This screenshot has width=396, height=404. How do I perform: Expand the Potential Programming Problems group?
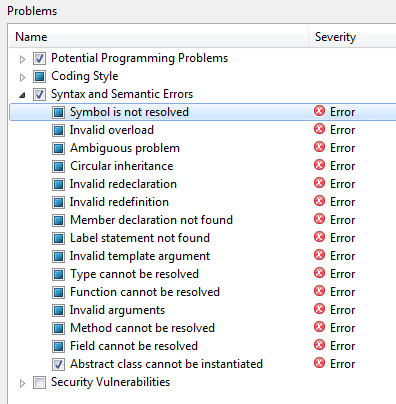pos(22,59)
